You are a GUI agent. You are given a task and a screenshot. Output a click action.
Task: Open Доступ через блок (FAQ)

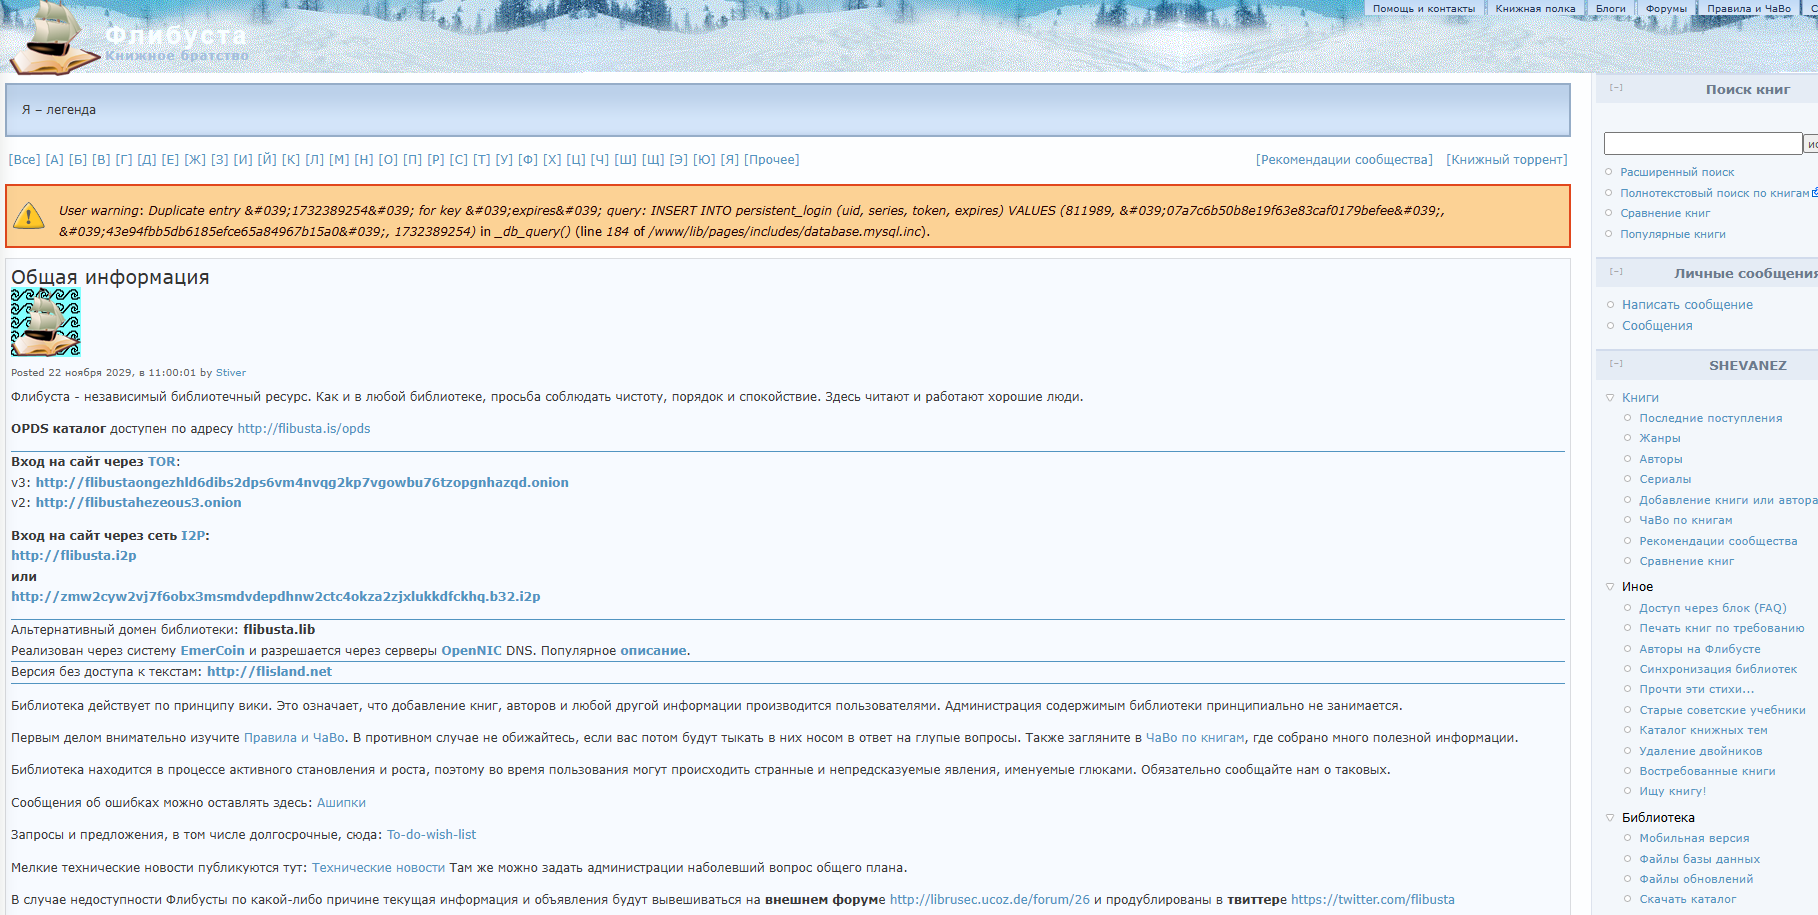(1712, 608)
